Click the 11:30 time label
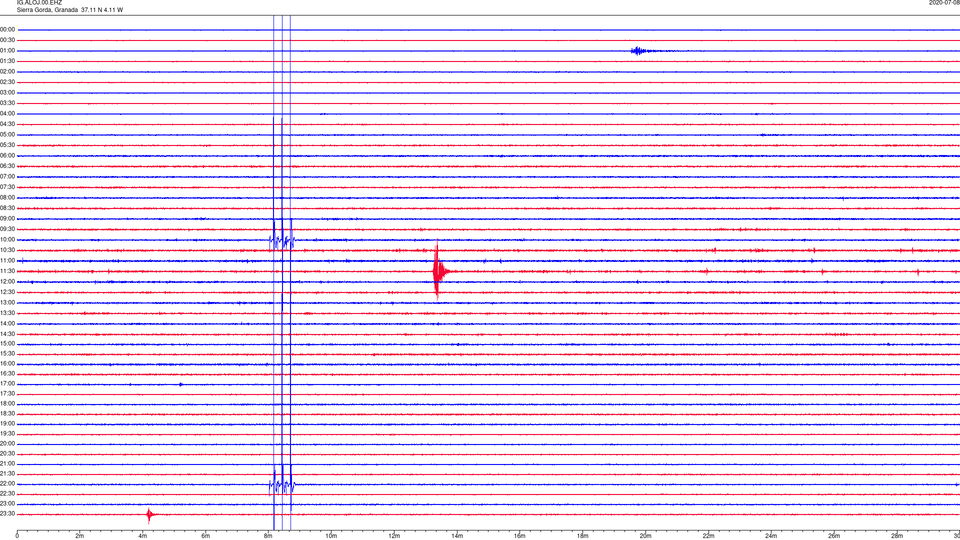 8,271
